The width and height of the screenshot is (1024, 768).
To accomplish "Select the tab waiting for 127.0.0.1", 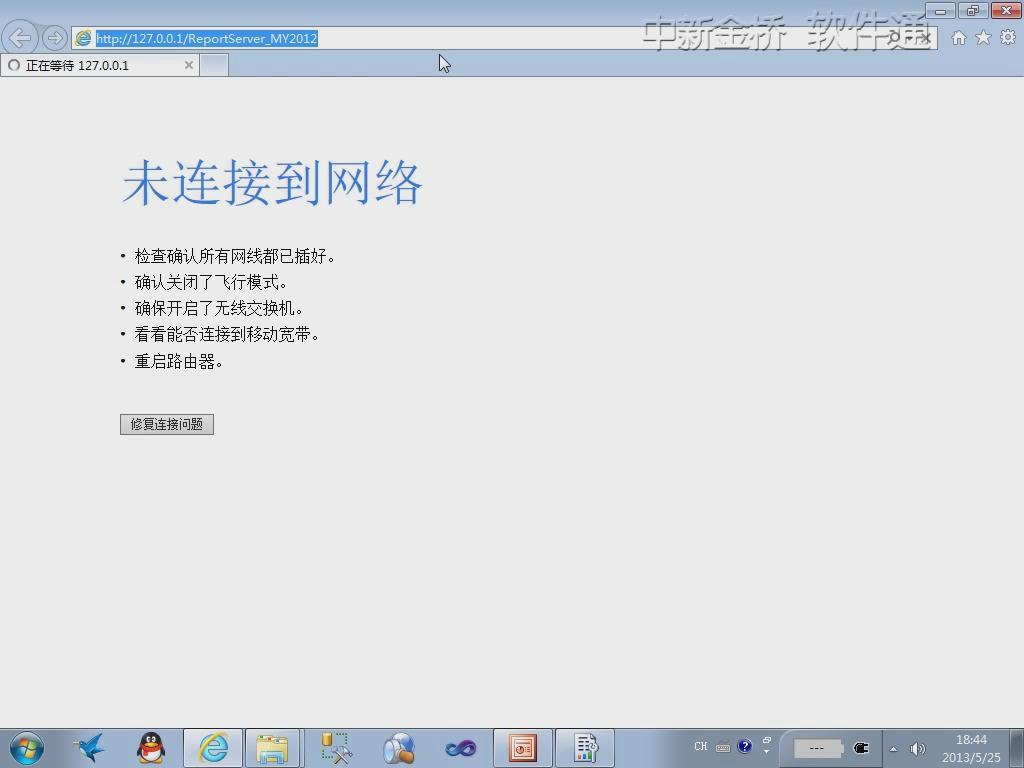I will coord(99,65).
